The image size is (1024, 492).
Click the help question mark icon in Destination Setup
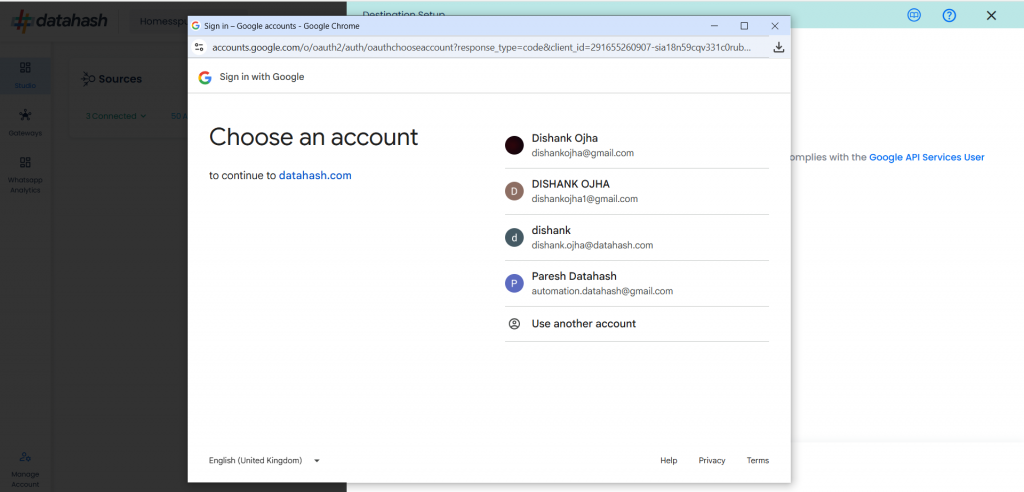(x=950, y=16)
